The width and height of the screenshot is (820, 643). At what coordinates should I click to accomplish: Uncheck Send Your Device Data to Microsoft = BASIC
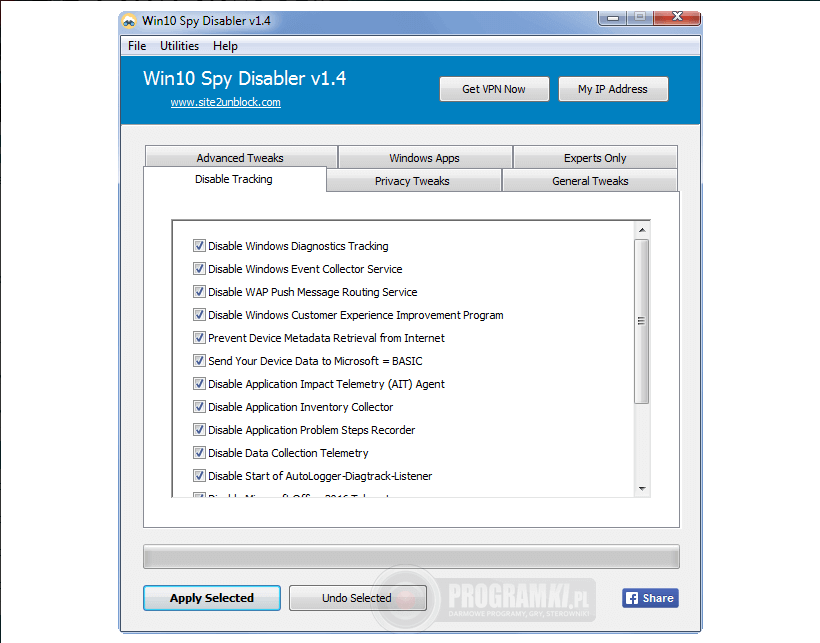point(199,361)
